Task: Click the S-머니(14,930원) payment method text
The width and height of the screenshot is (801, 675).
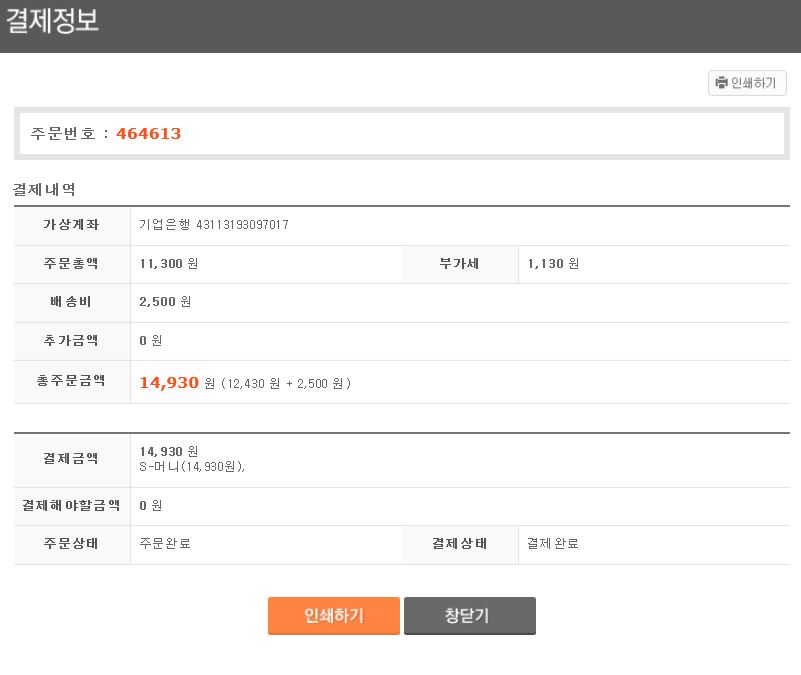Action: coord(192,466)
